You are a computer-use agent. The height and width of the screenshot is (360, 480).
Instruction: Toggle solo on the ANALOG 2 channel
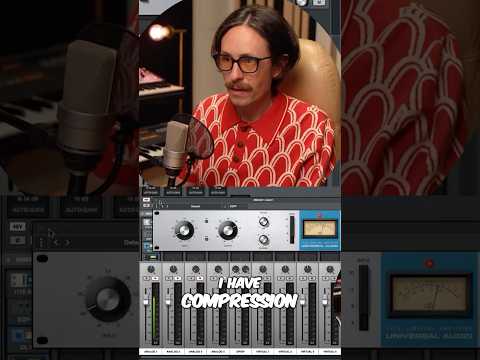(x=169, y=278)
